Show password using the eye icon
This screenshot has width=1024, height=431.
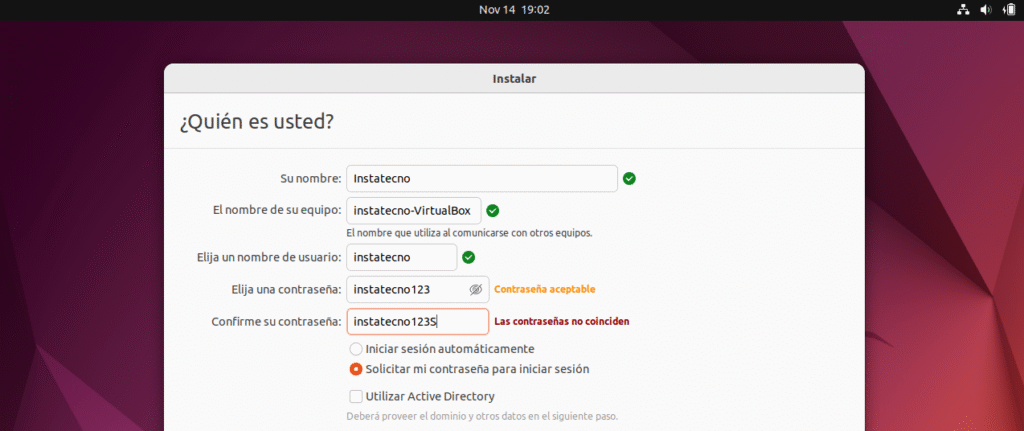pos(476,290)
